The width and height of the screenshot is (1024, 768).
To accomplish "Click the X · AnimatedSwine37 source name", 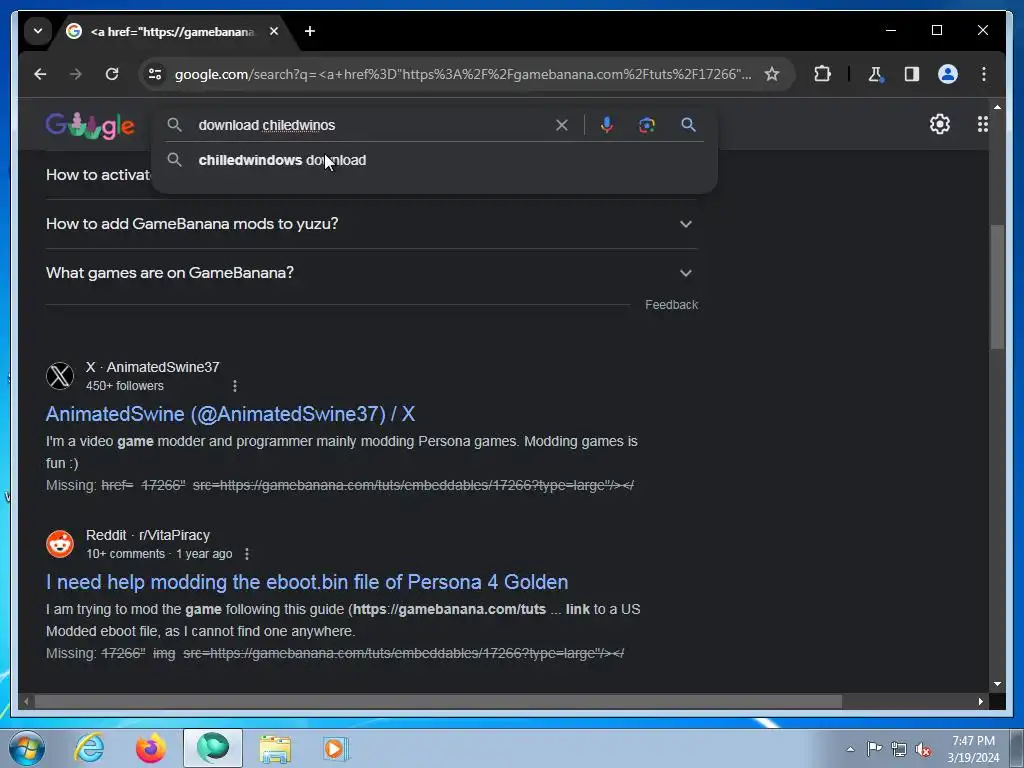I will click(x=153, y=367).
